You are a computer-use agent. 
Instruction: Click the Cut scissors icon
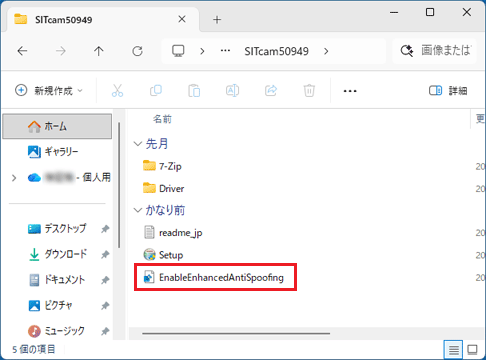pyautogui.click(x=117, y=90)
